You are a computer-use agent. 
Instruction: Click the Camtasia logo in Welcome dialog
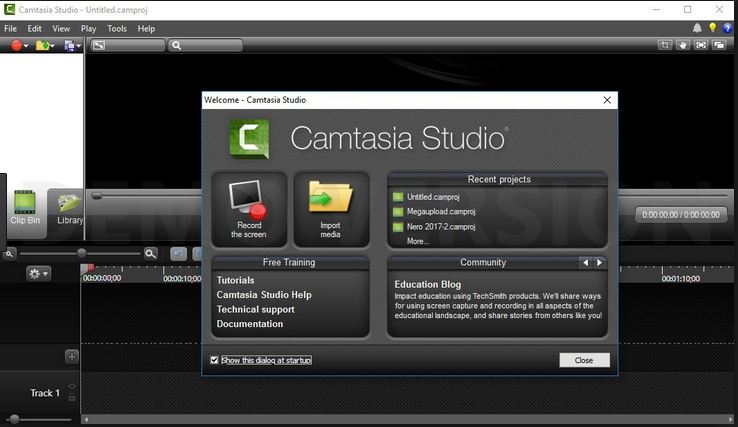point(249,138)
